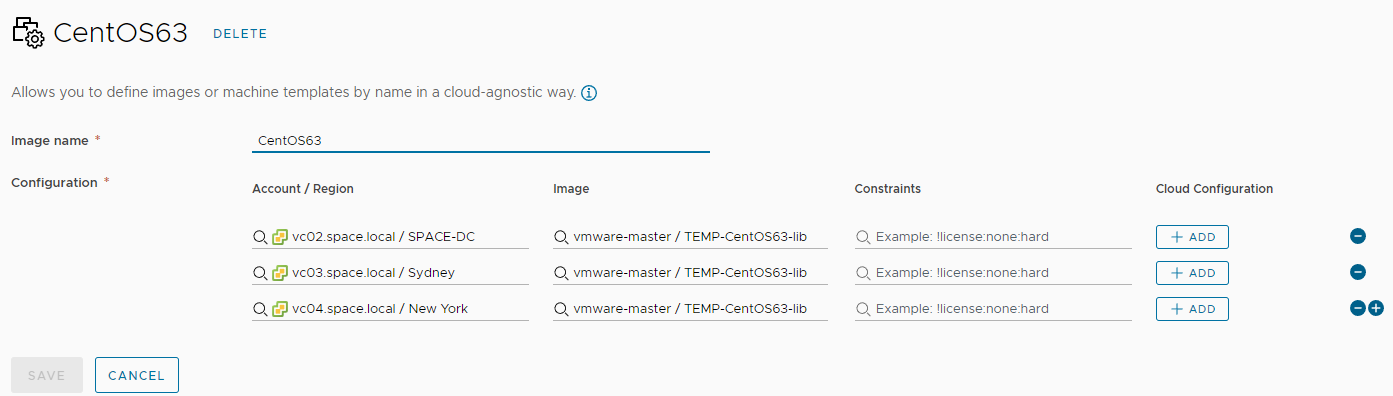This screenshot has width=1393, height=396.
Task: Open account search for vc03.space.local / Sydney
Action: tap(391, 272)
